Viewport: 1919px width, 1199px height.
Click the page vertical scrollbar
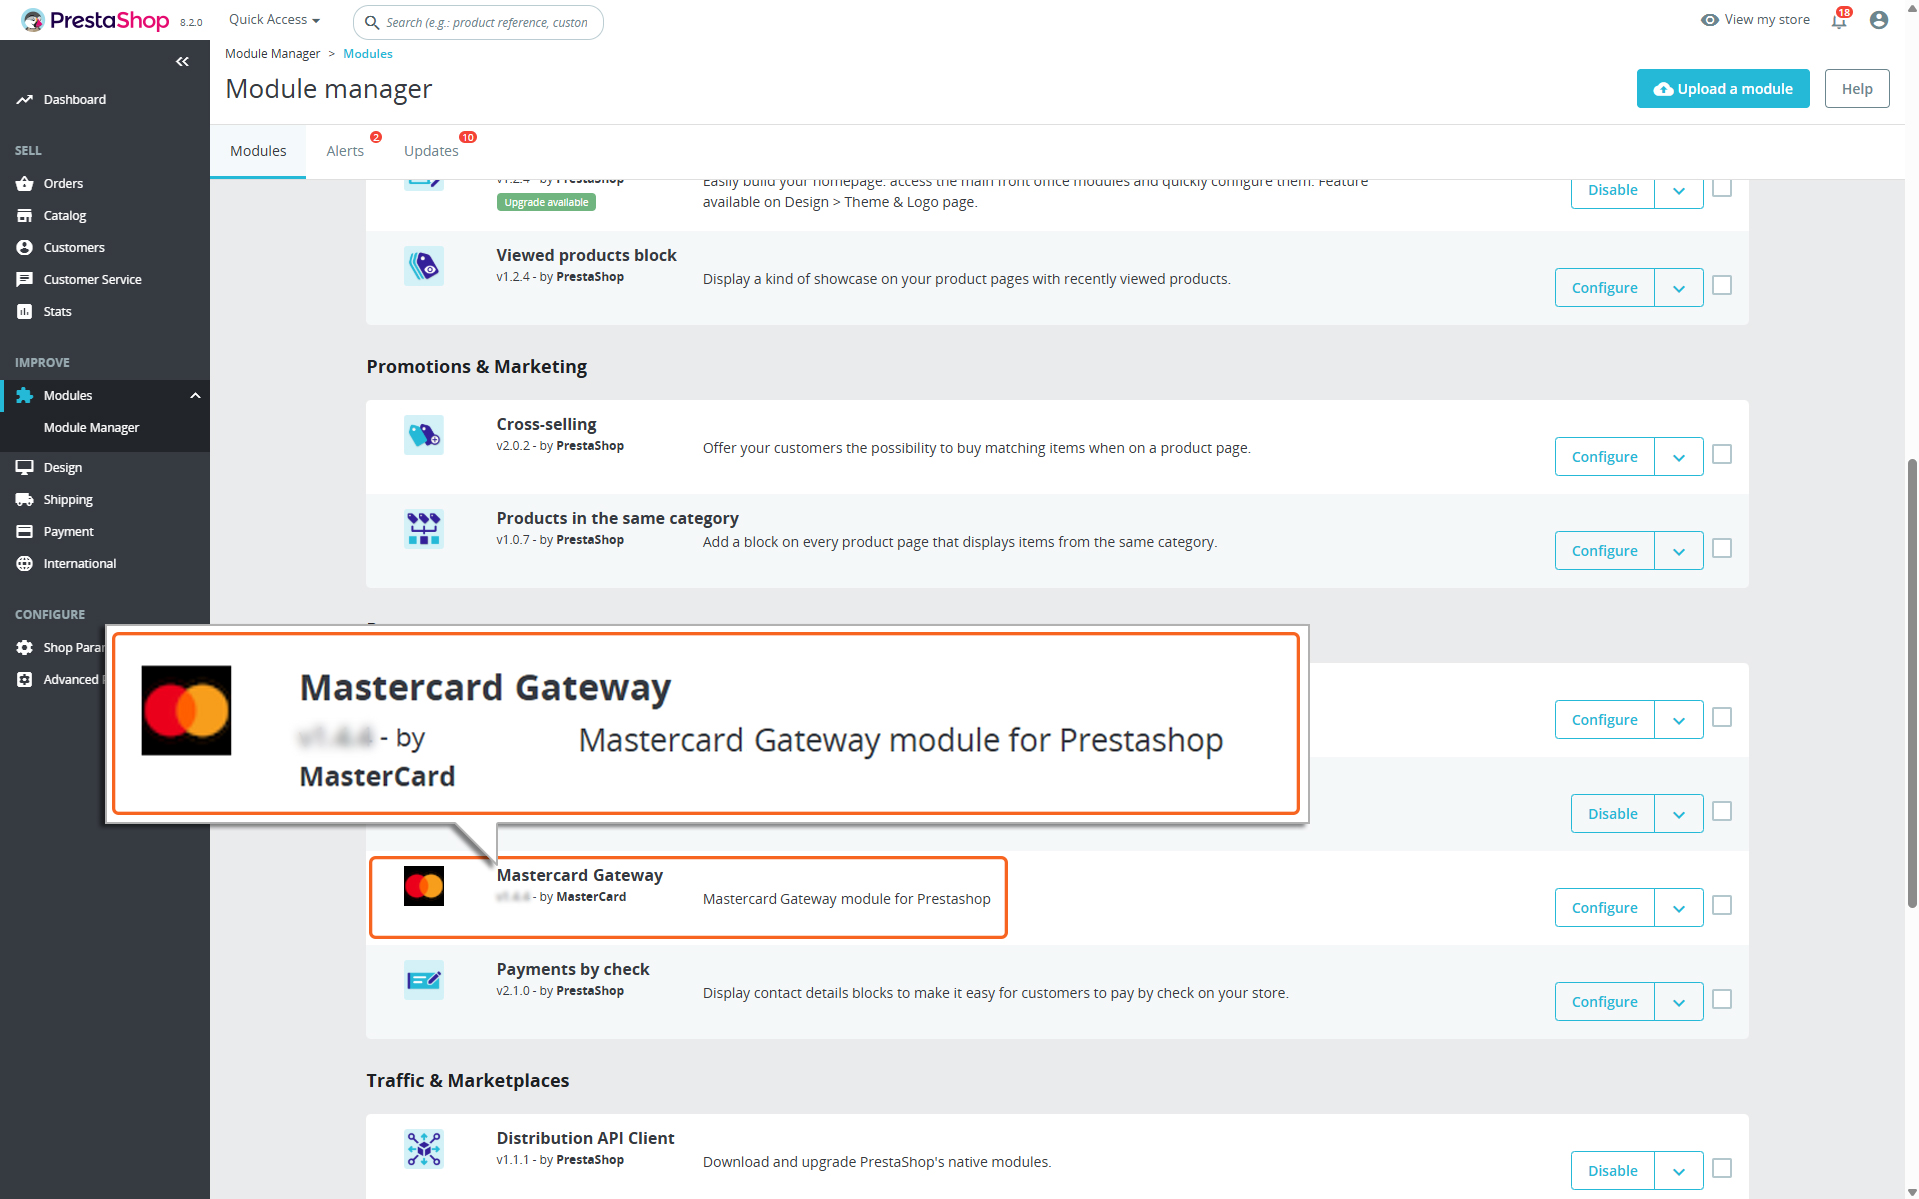click(1911, 680)
